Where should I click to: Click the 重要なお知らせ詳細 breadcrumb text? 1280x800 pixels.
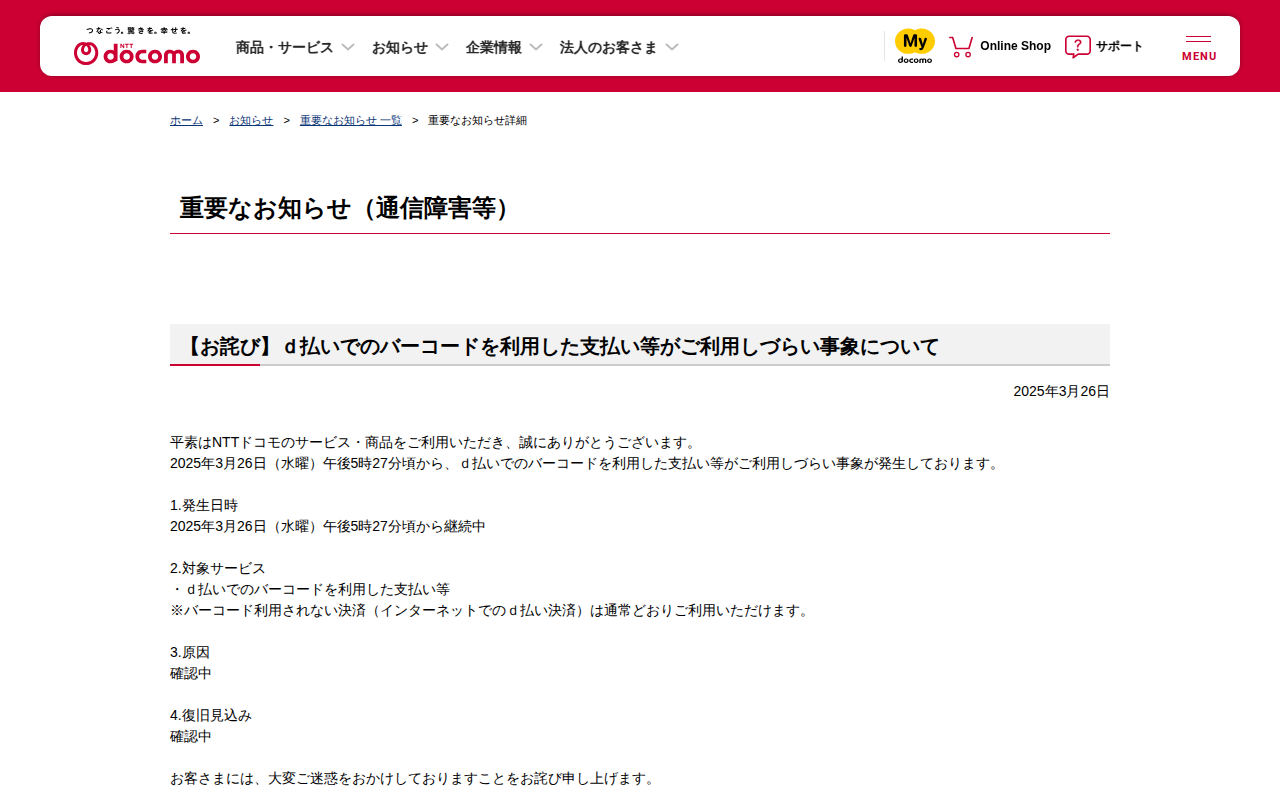point(477,120)
